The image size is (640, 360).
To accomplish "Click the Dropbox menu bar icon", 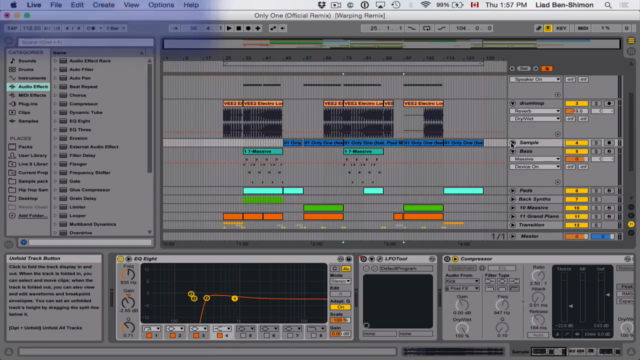I will tap(322, 5).
